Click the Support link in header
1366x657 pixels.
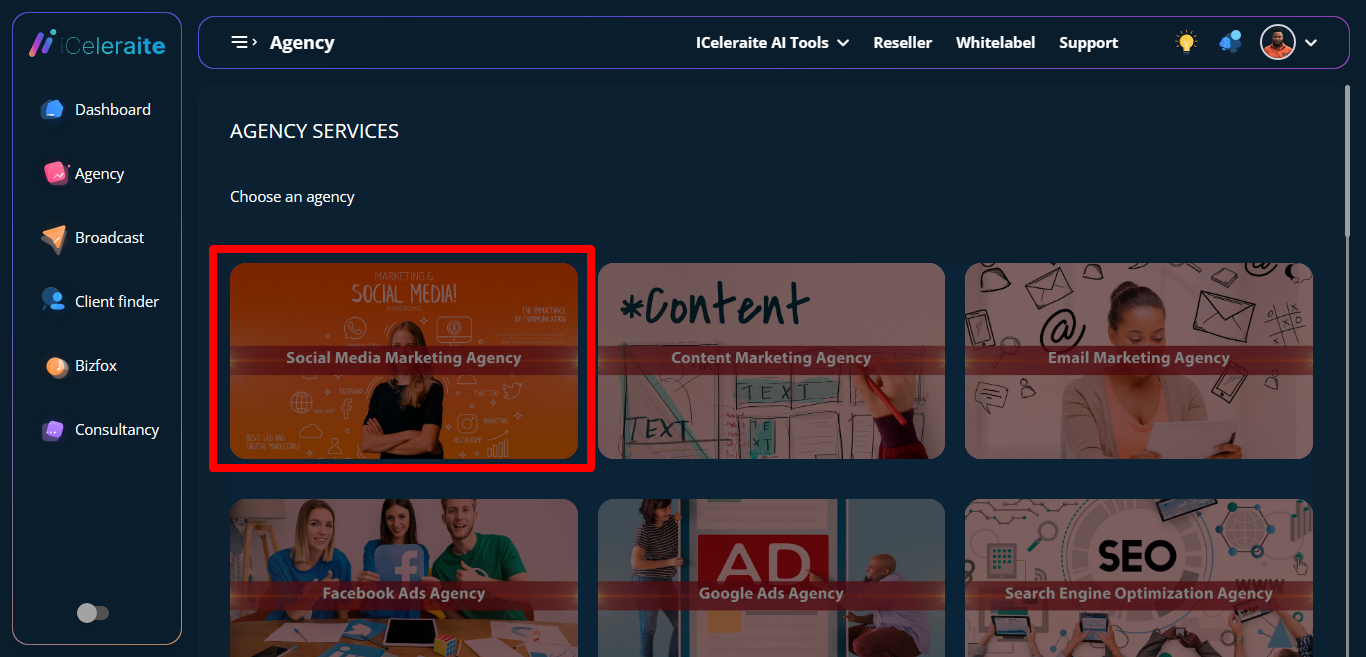(x=1088, y=43)
